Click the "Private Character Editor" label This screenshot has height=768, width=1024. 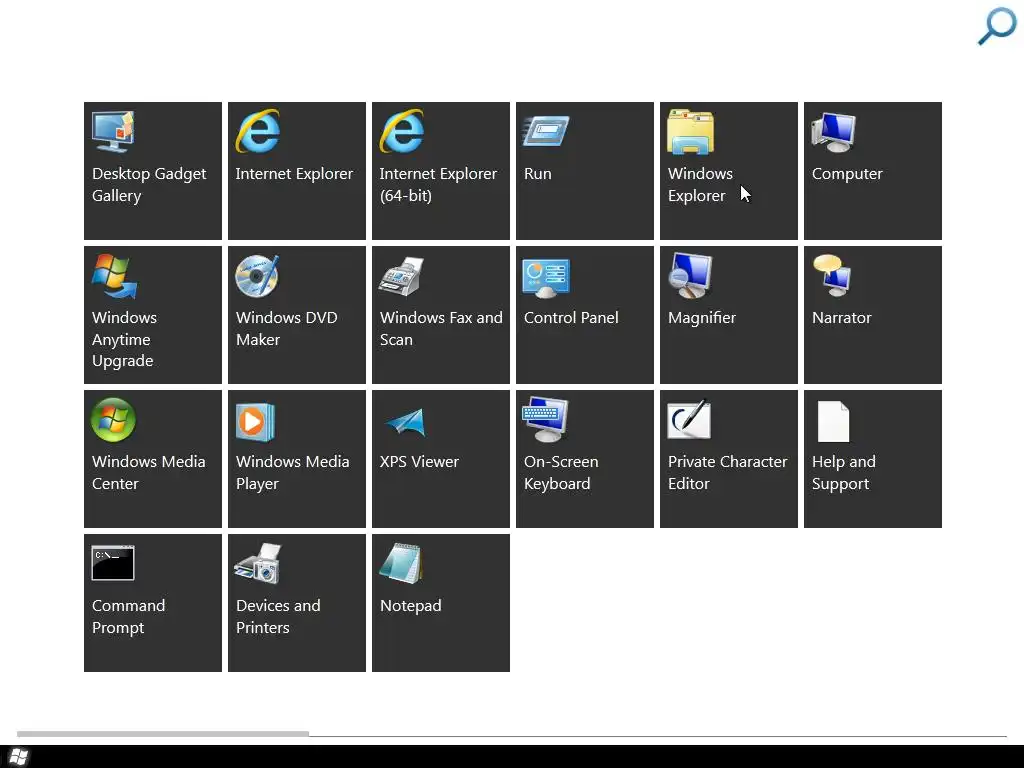(728, 473)
